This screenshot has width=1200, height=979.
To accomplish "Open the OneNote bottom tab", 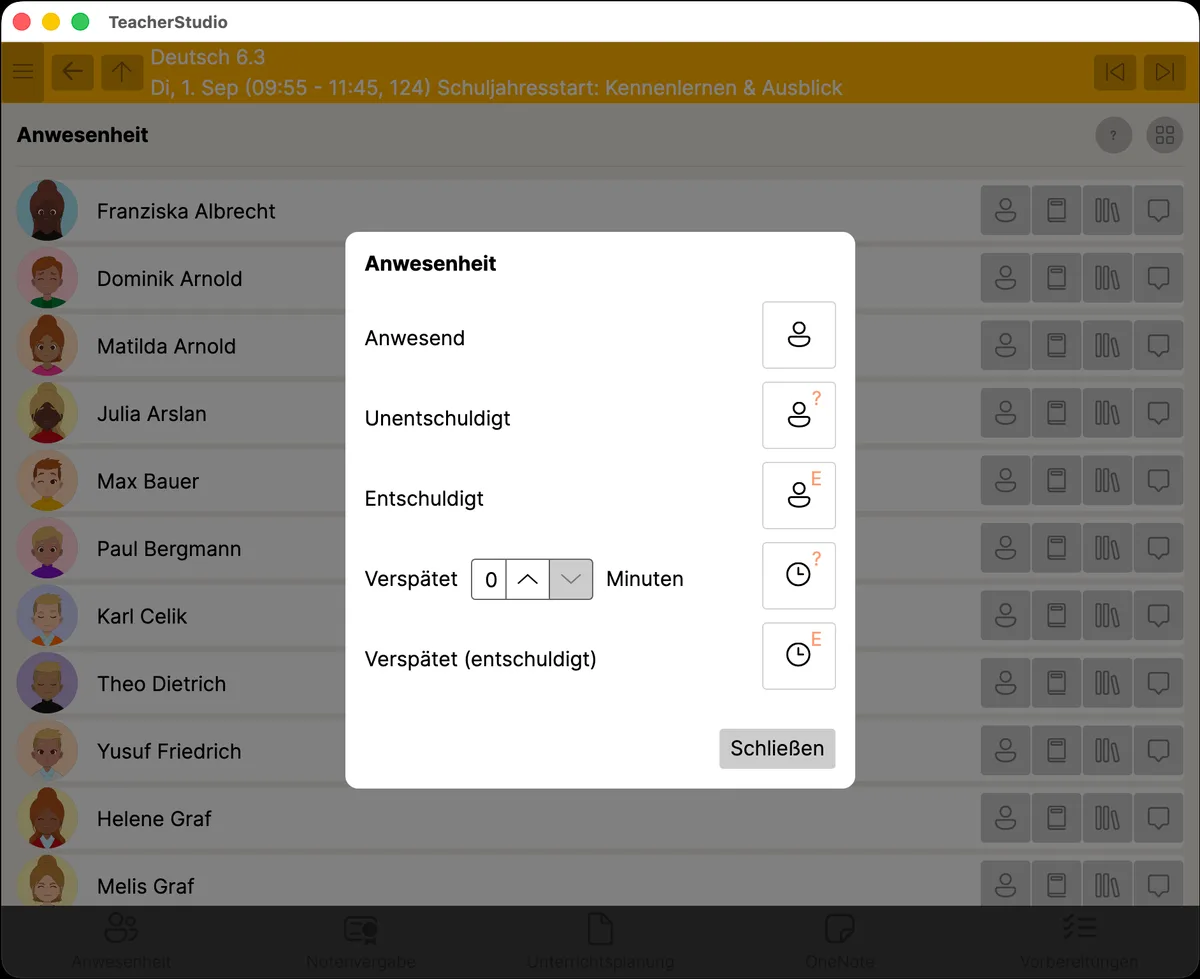I will (x=840, y=942).
